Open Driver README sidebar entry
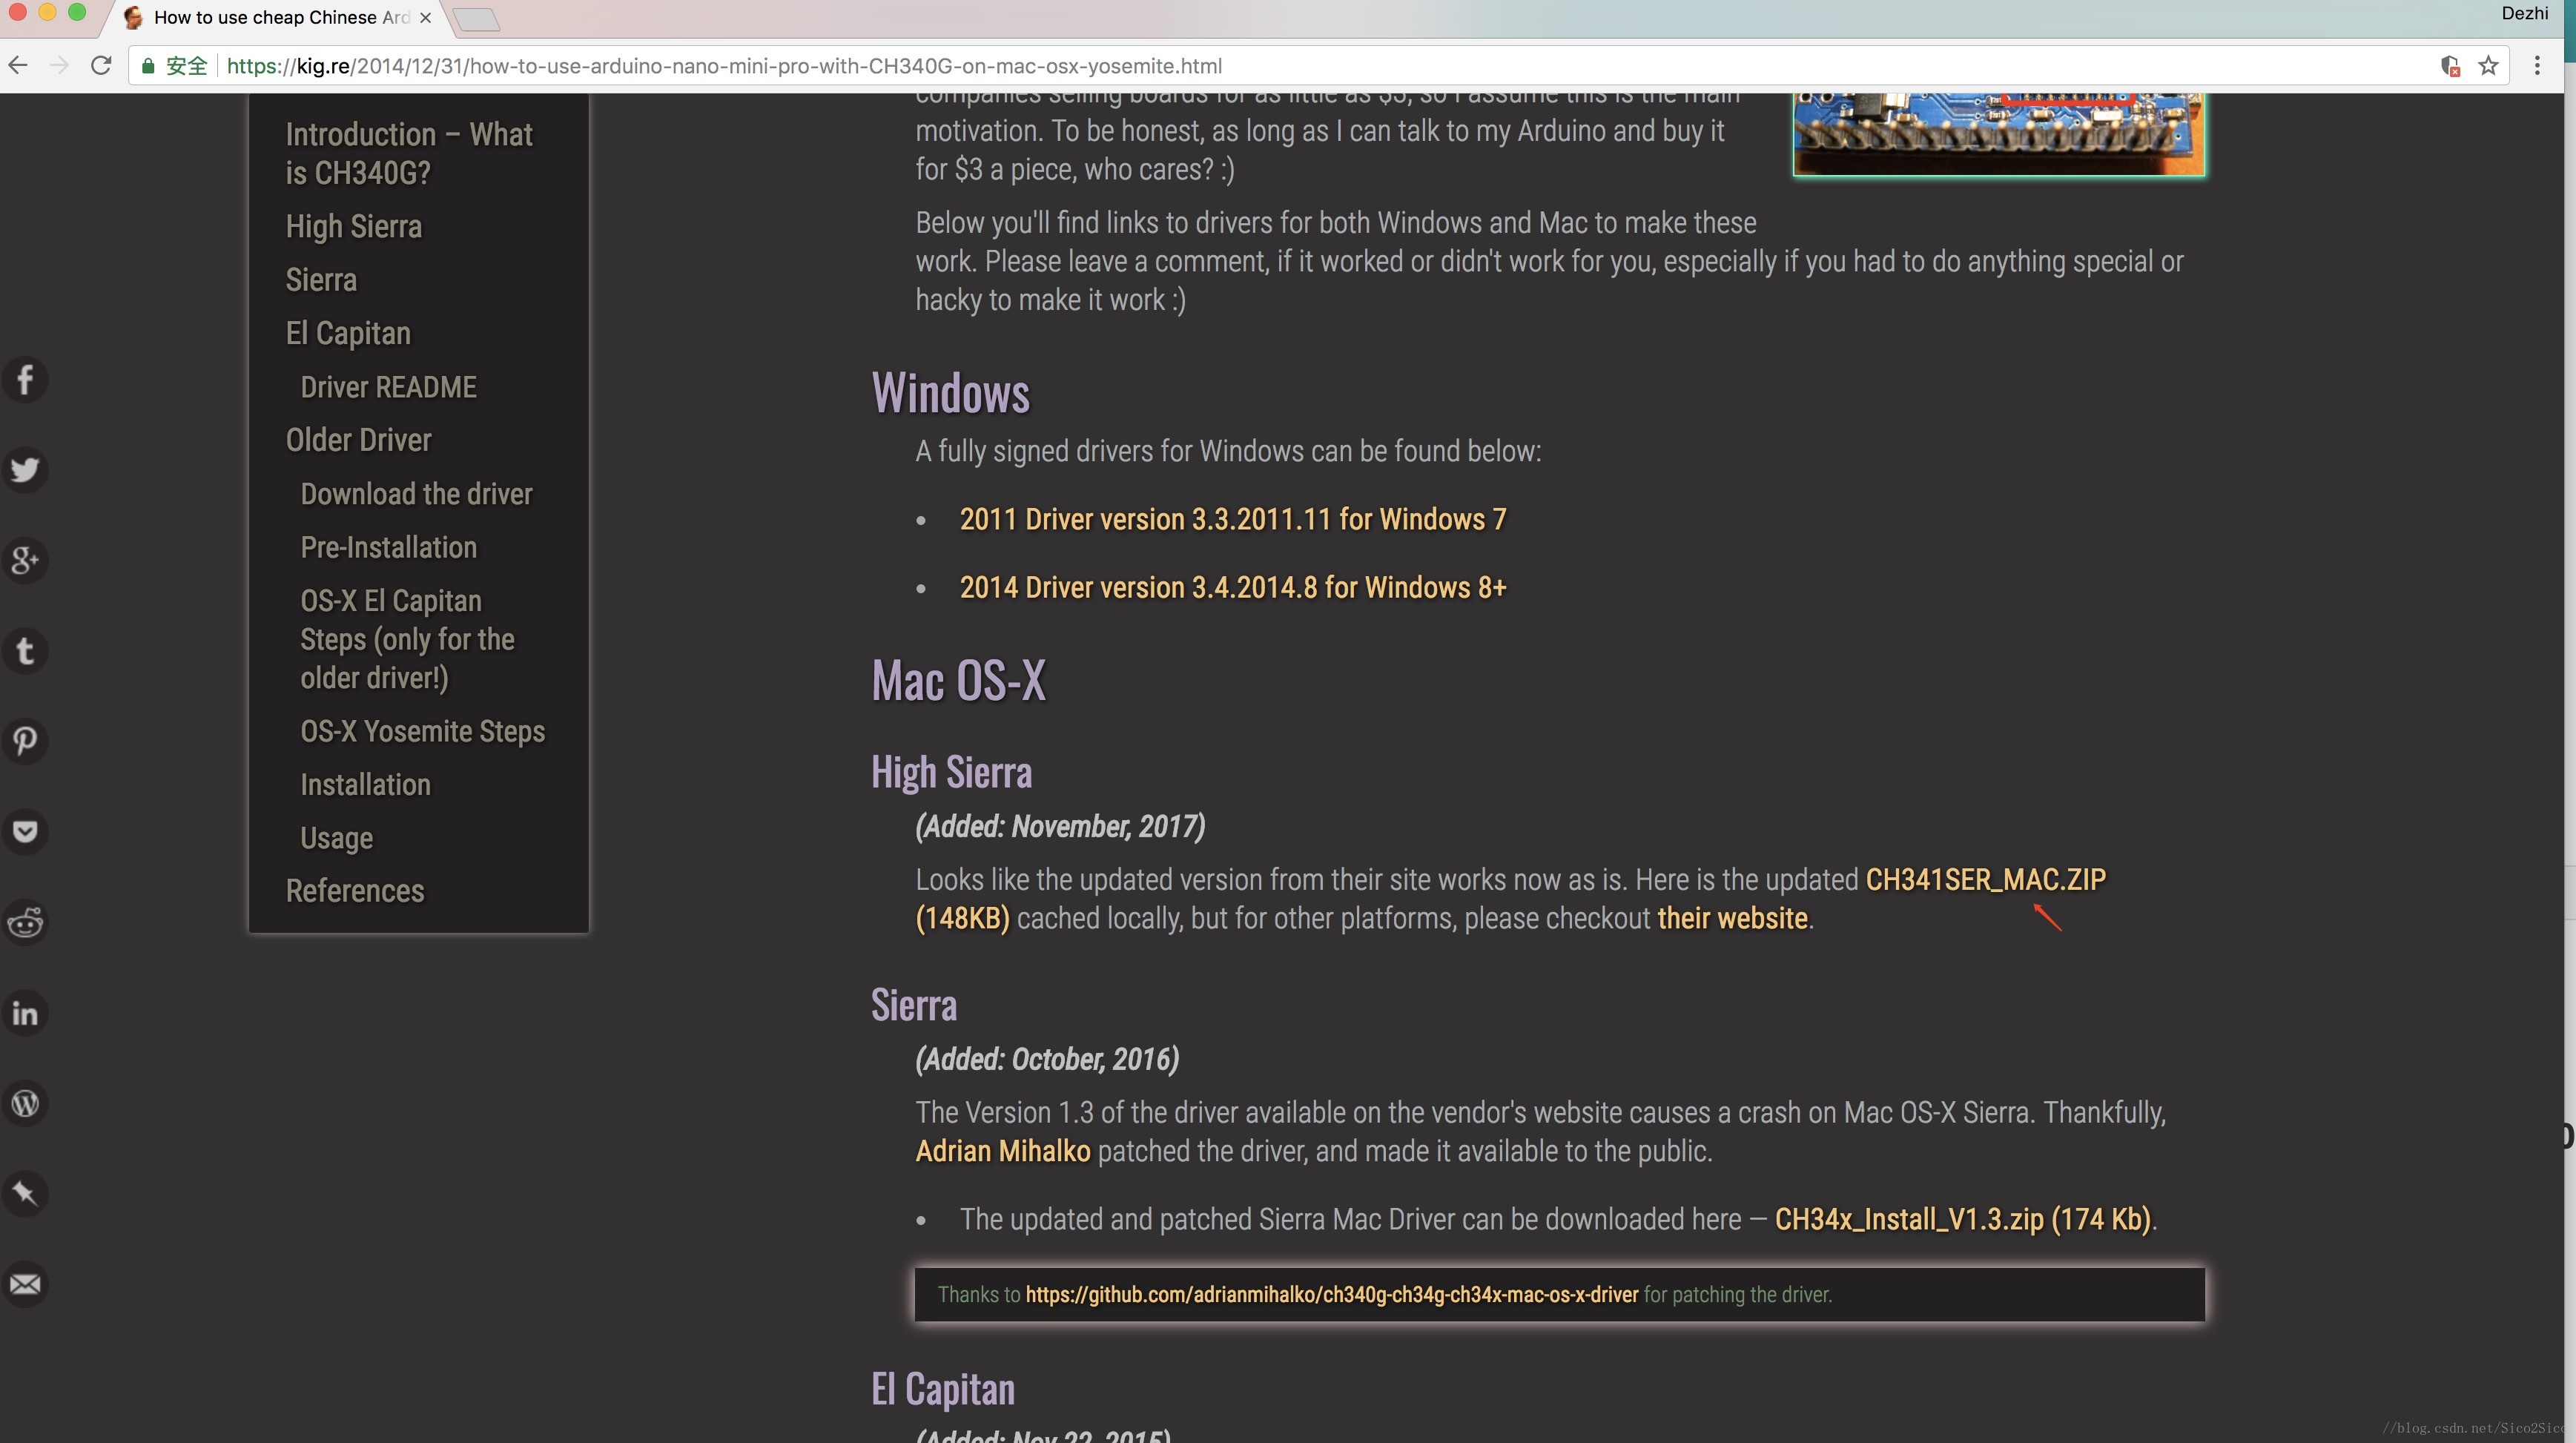The image size is (2576, 1443). [389, 387]
